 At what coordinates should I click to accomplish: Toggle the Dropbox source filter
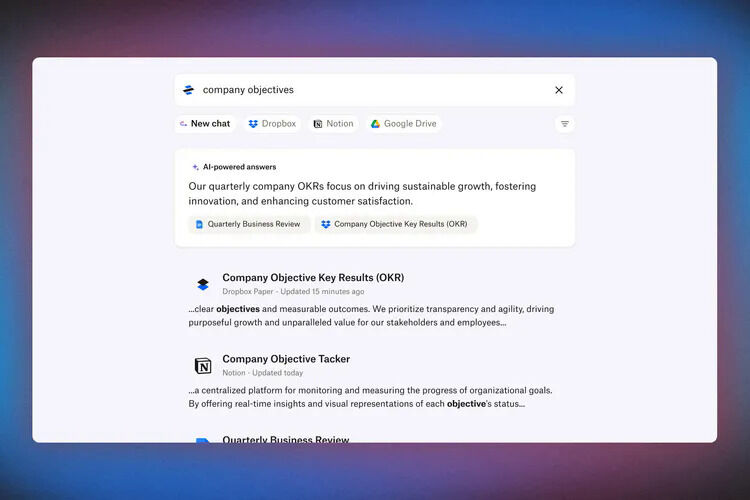click(x=272, y=124)
